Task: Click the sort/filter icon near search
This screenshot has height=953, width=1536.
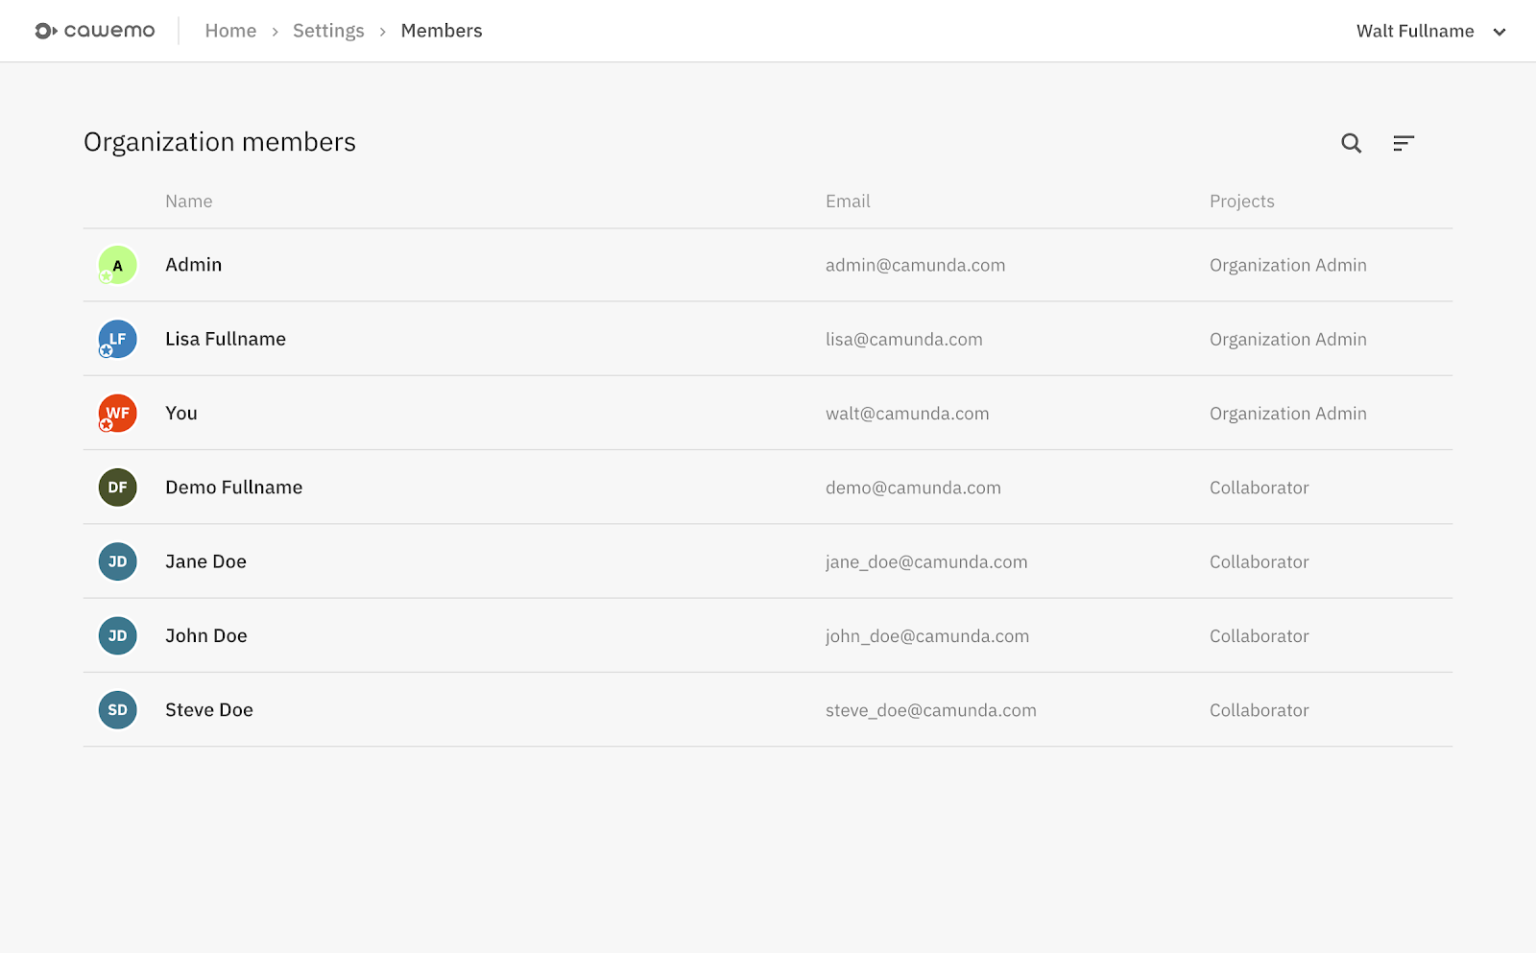Action: tap(1404, 143)
